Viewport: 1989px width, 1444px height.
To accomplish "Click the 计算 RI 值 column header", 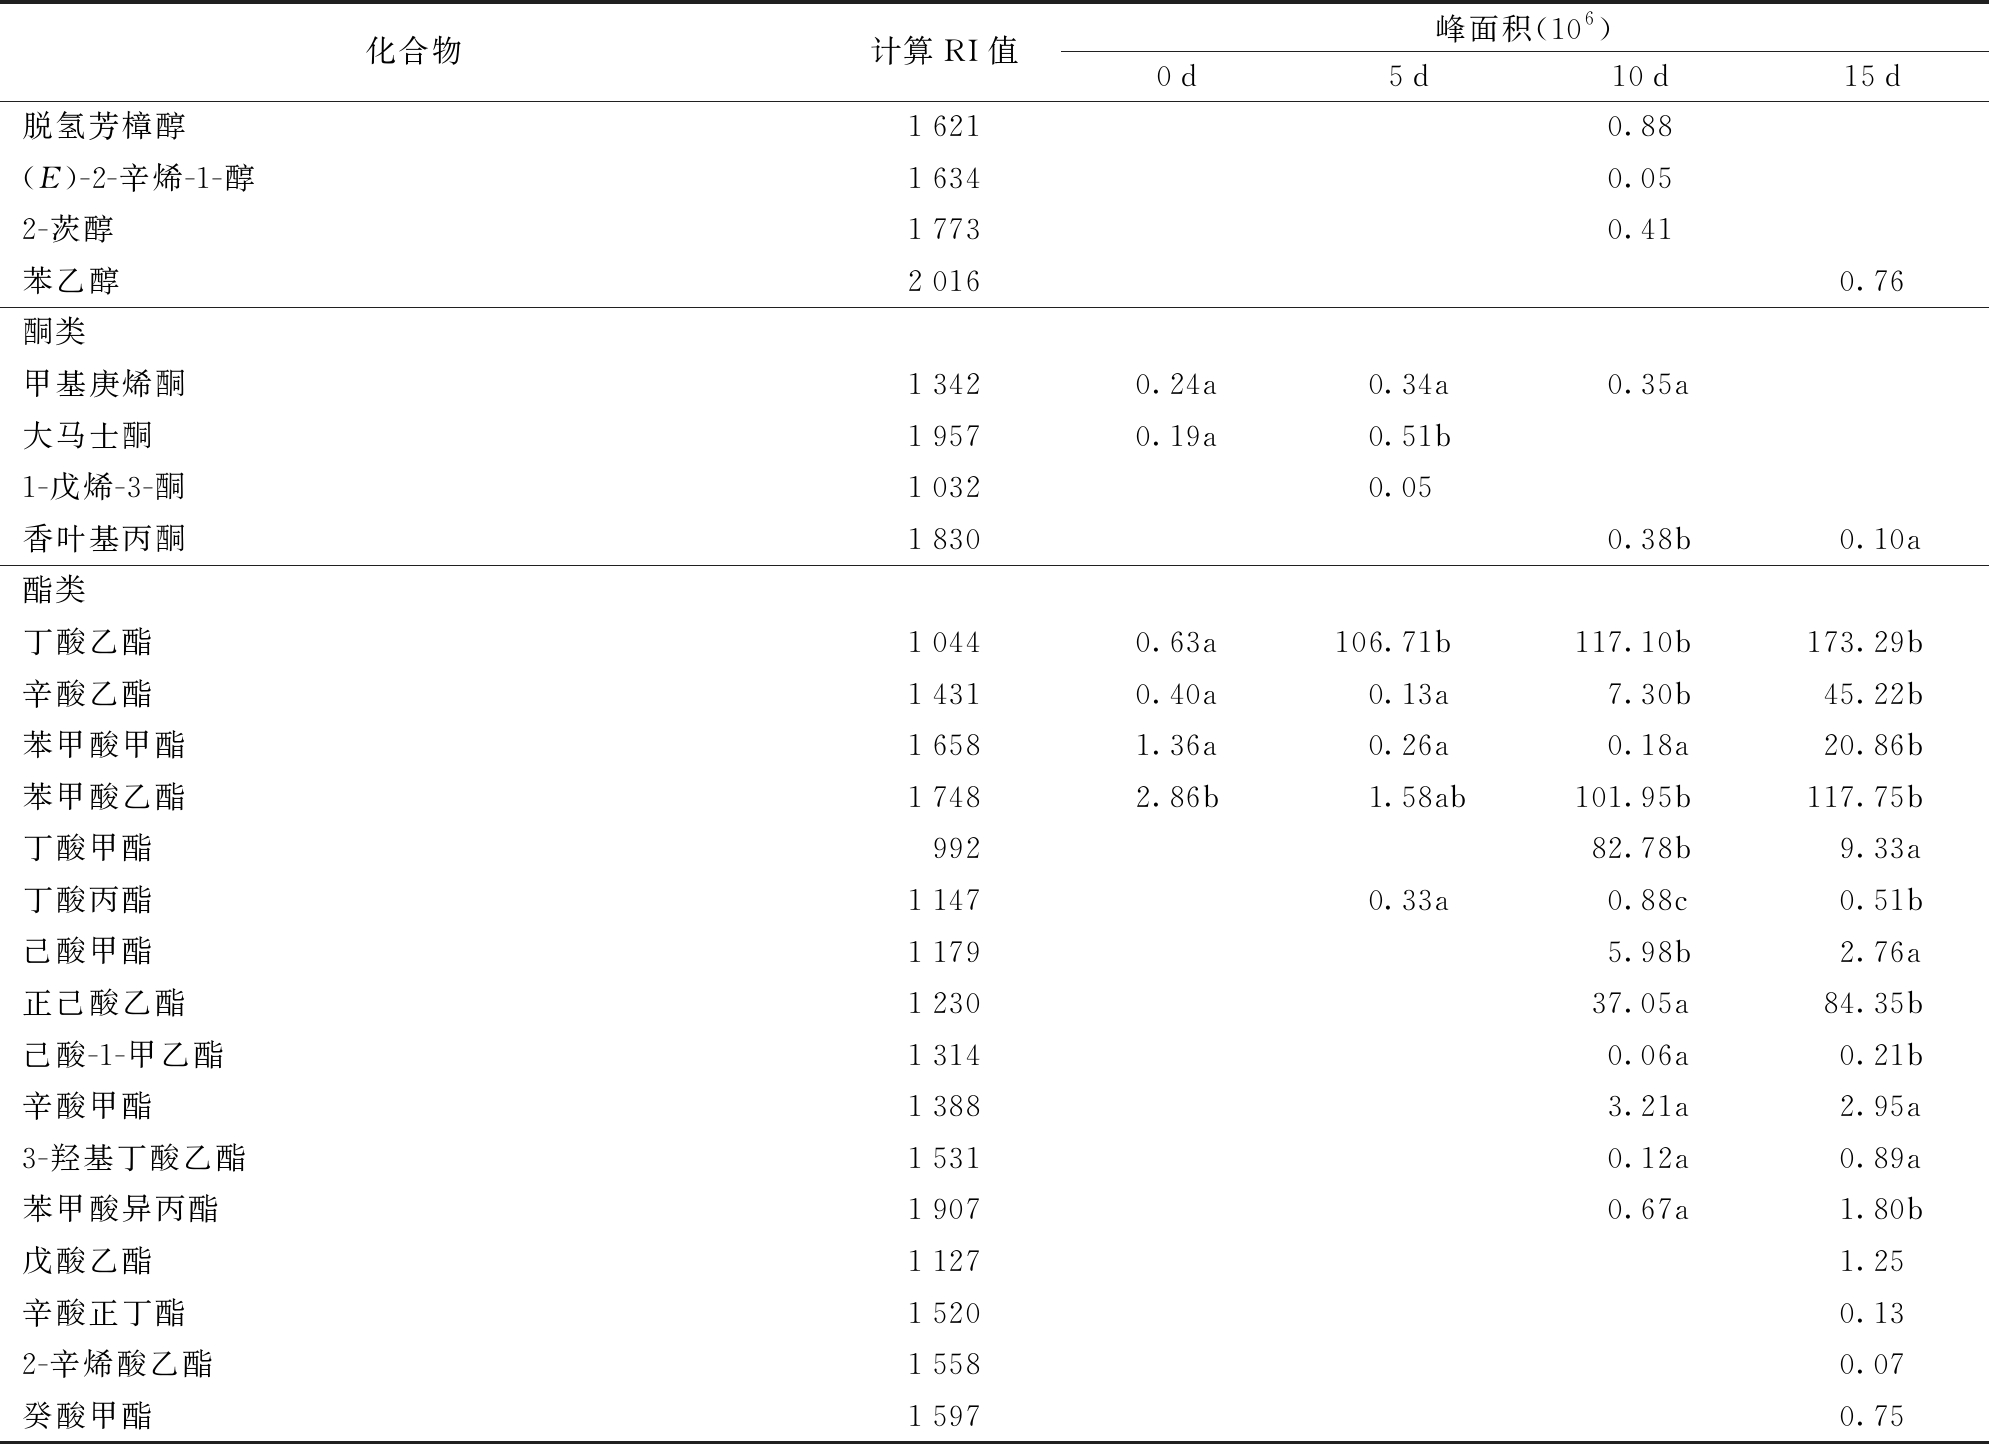I will 945,52.
